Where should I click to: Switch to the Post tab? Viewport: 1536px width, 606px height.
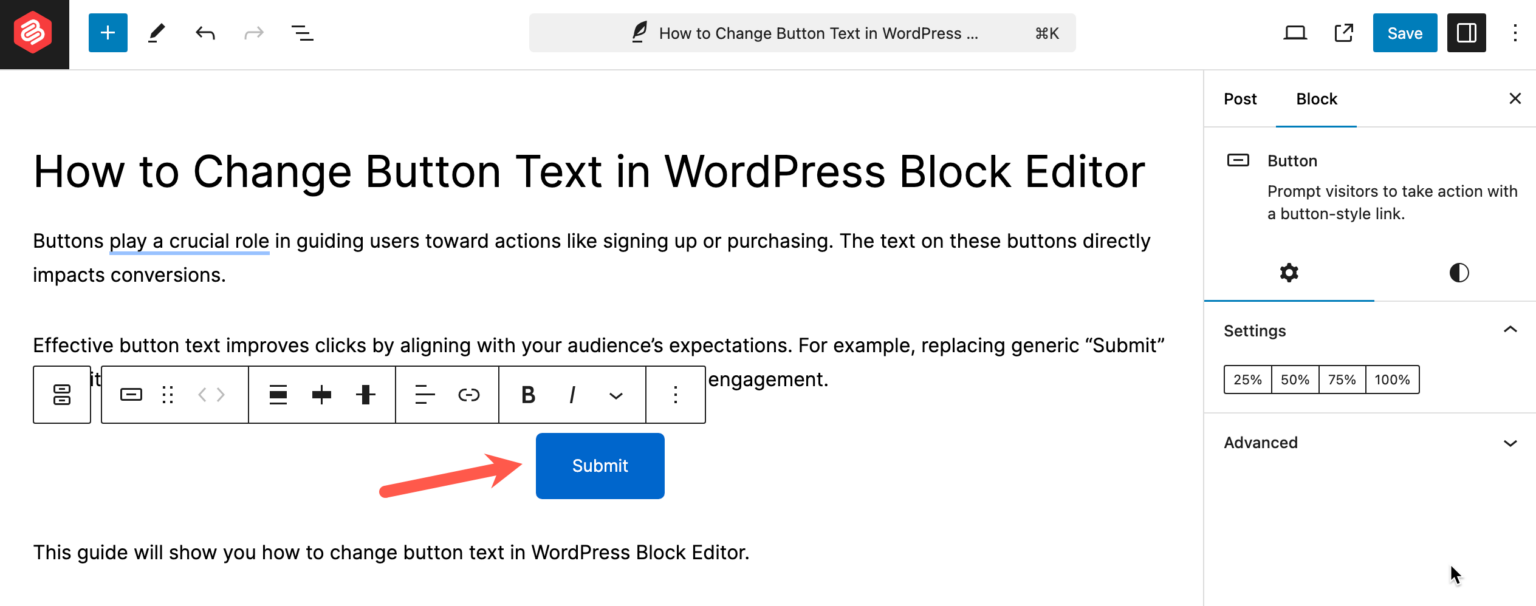(1239, 99)
